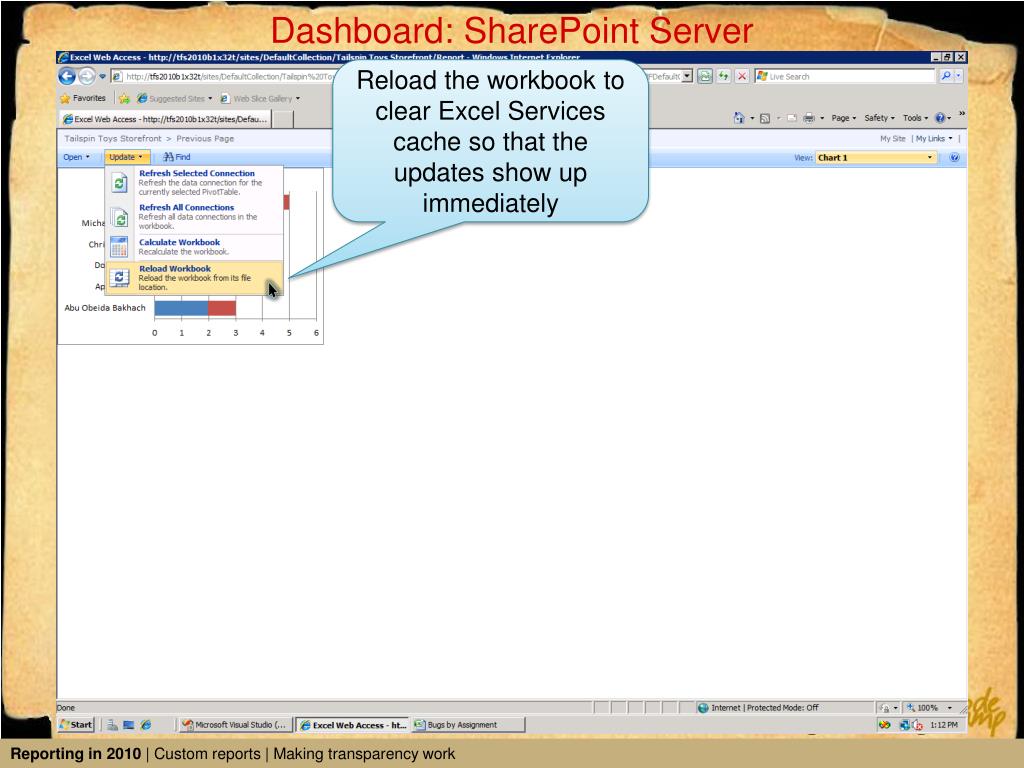Expand the My Links menu
Viewport: 1024px width, 768px height.
pyautogui.click(x=934, y=138)
